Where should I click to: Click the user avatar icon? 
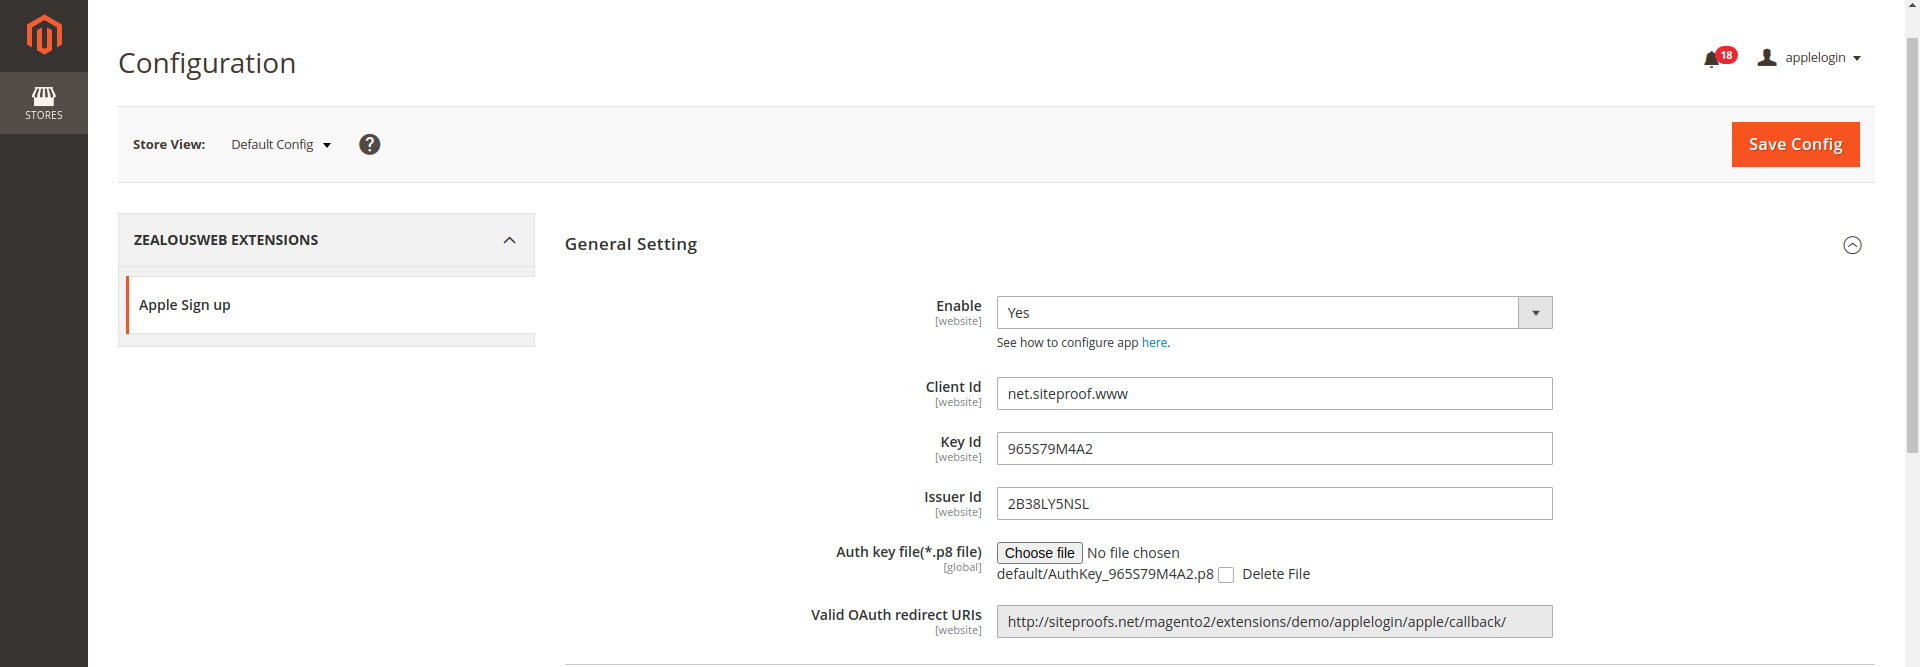[x=1767, y=58]
